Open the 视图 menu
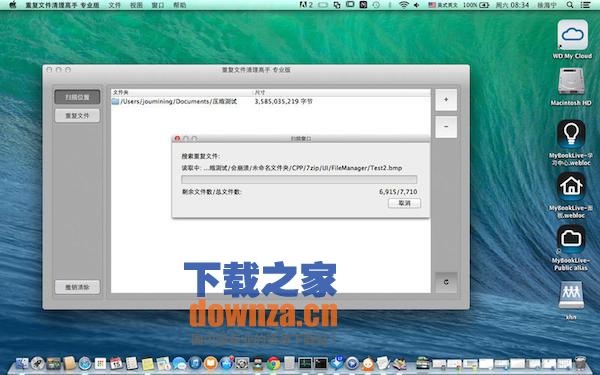The width and height of the screenshot is (600, 375). pyautogui.click(x=136, y=5)
